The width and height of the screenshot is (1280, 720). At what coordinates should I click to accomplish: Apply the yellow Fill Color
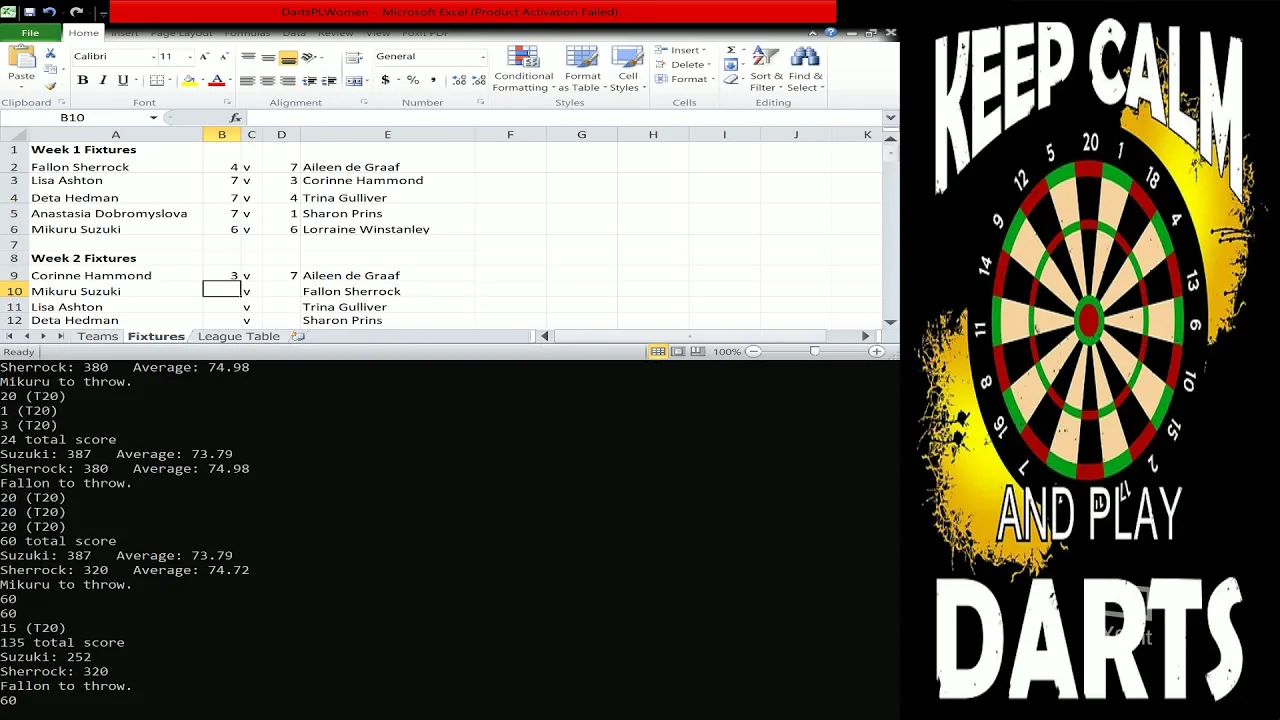pos(189,80)
